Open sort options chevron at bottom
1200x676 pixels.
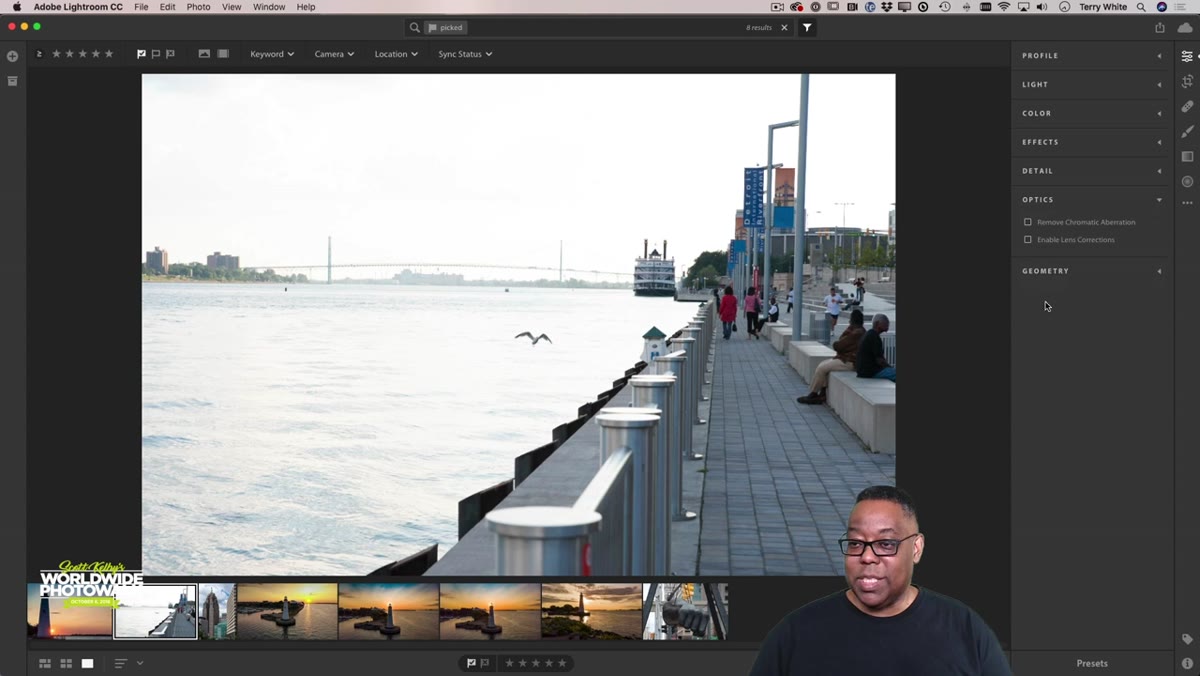tap(140, 663)
